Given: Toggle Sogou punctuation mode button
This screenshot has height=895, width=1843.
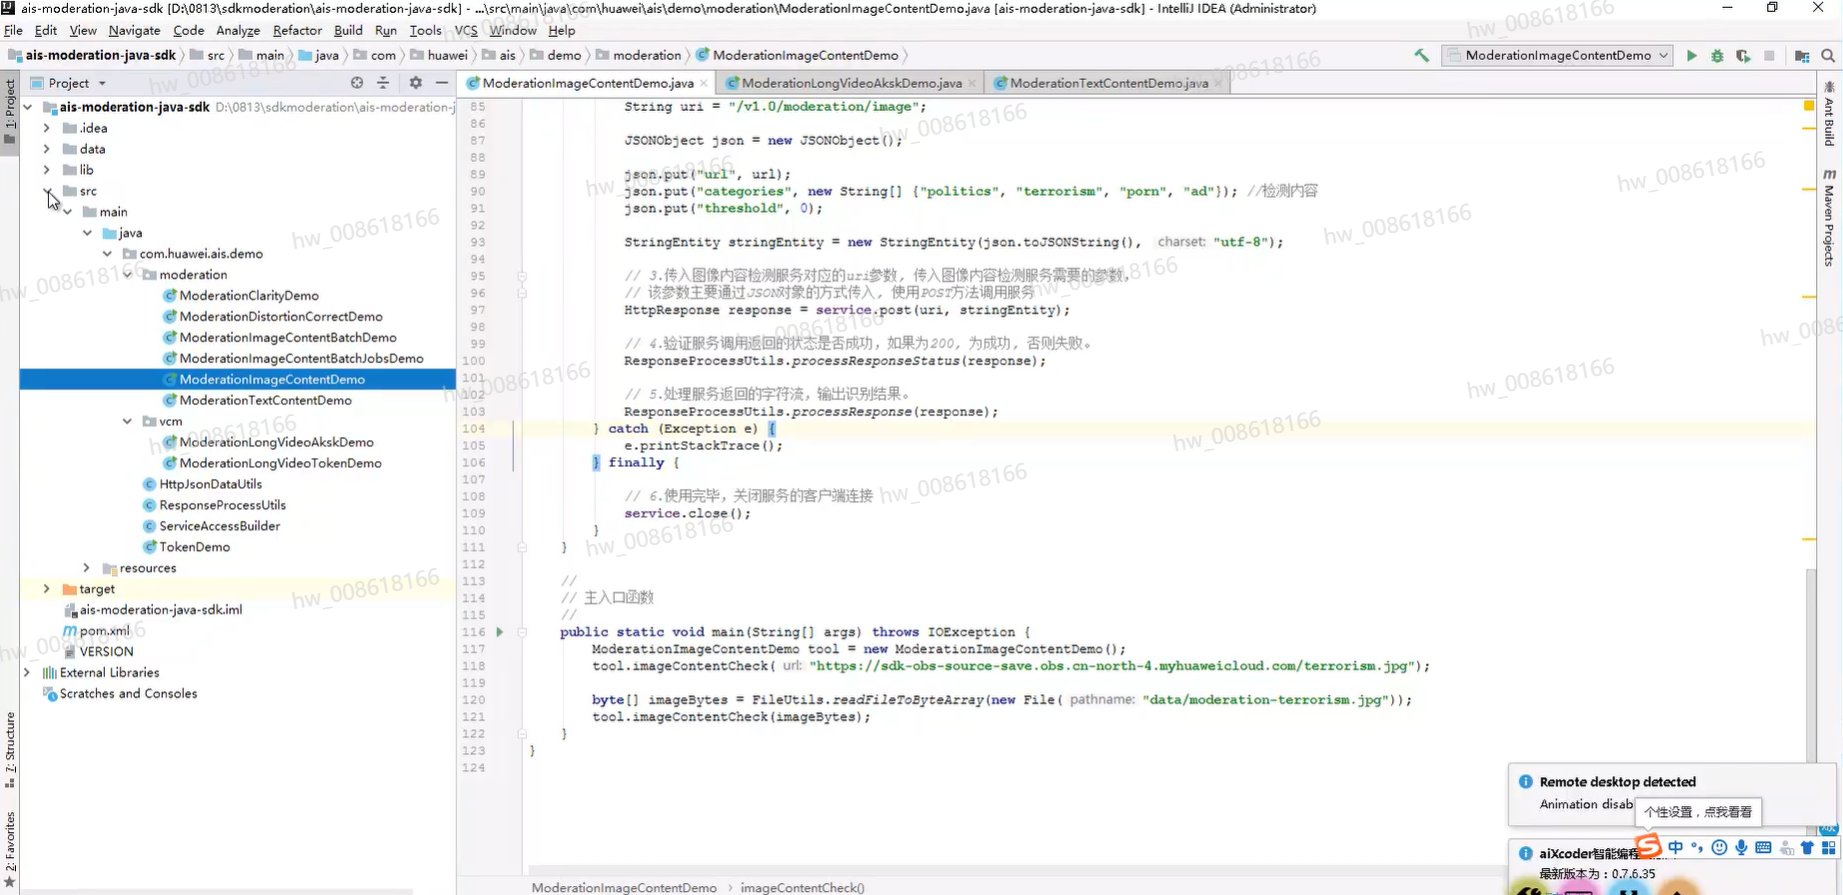Looking at the screenshot, I should 1697,848.
